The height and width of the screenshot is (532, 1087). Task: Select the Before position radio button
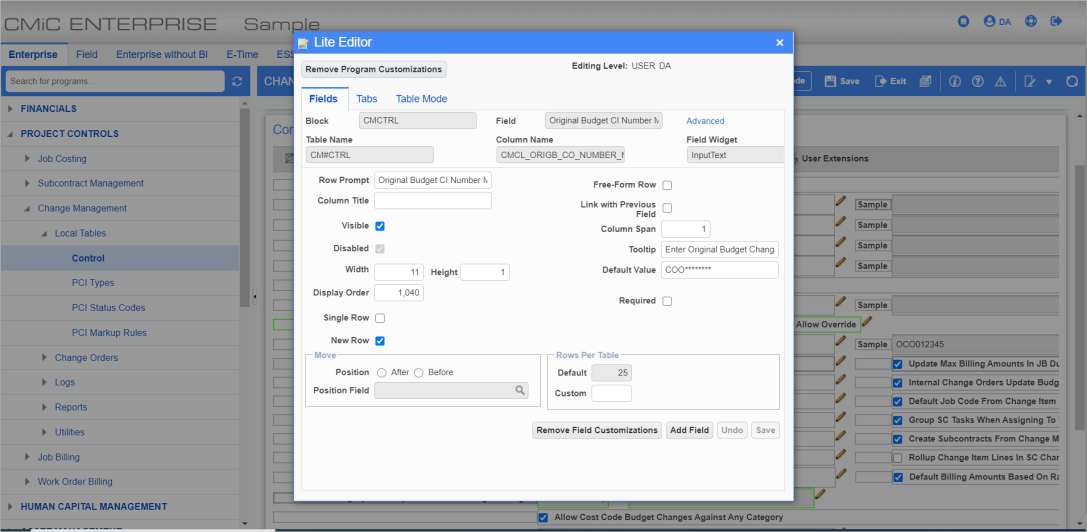[x=418, y=372]
